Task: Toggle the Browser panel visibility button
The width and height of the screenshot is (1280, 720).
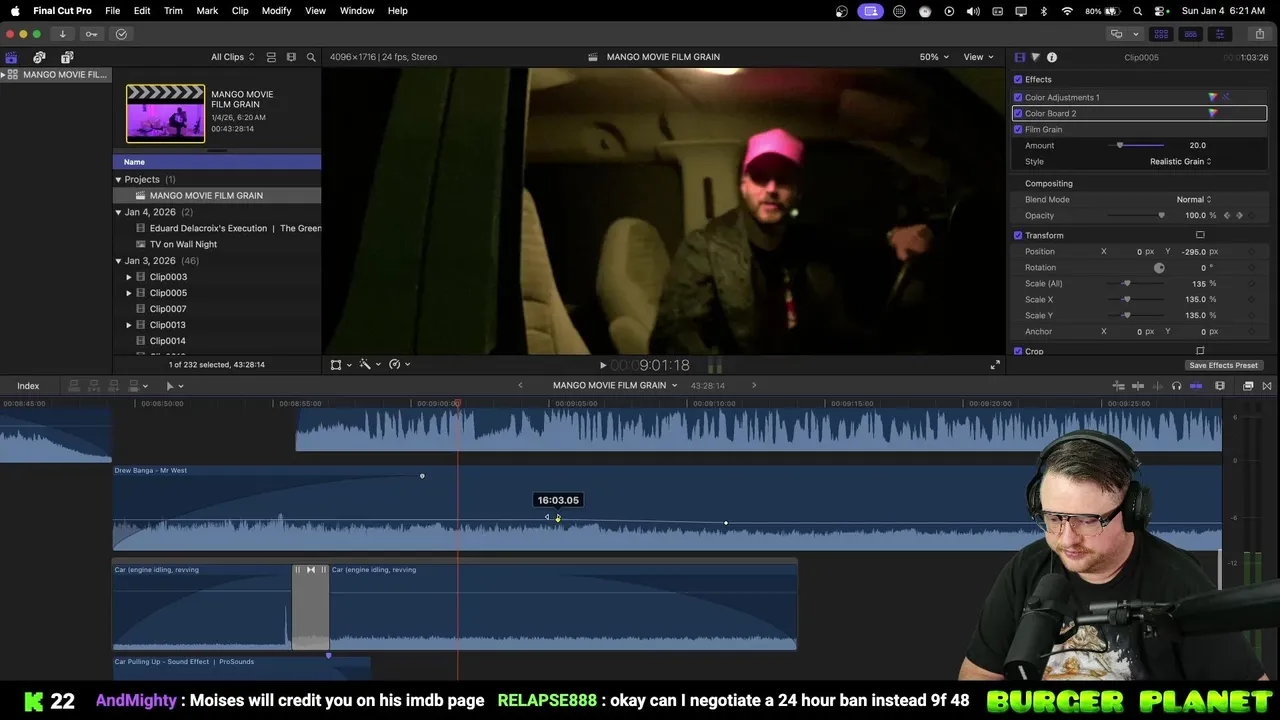Action: tap(1161, 34)
